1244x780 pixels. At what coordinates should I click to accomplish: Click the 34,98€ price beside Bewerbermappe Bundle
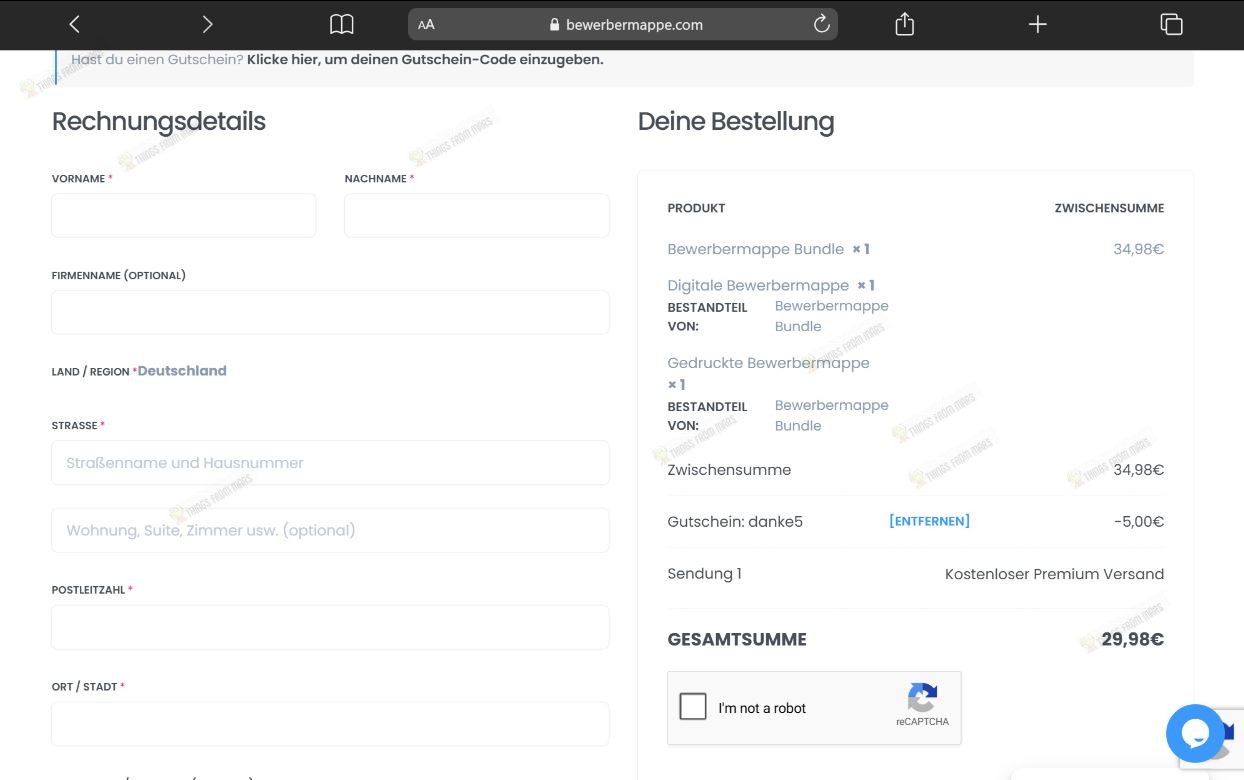point(1138,249)
